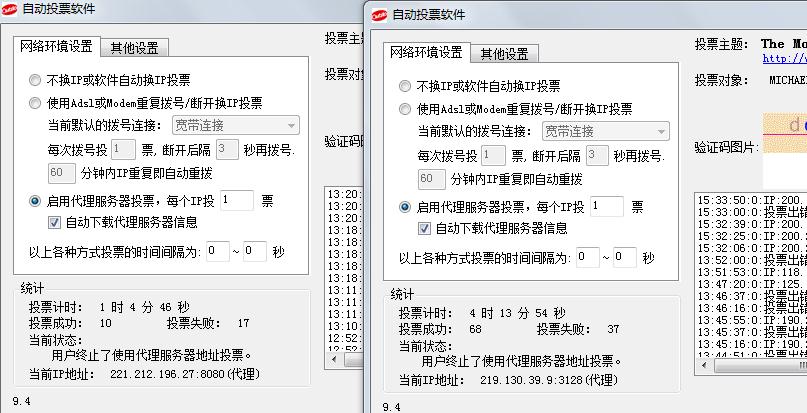Click the 投票成功 count "68" in front window
807x413 pixels.
pyautogui.click(x=475, y=329)
